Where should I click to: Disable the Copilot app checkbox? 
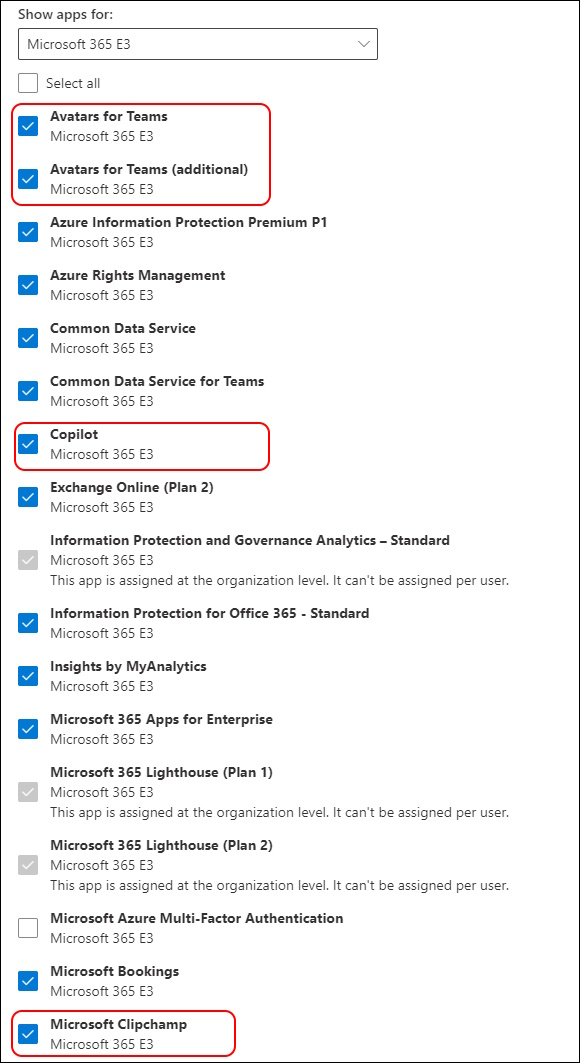[x=28, y=444]
